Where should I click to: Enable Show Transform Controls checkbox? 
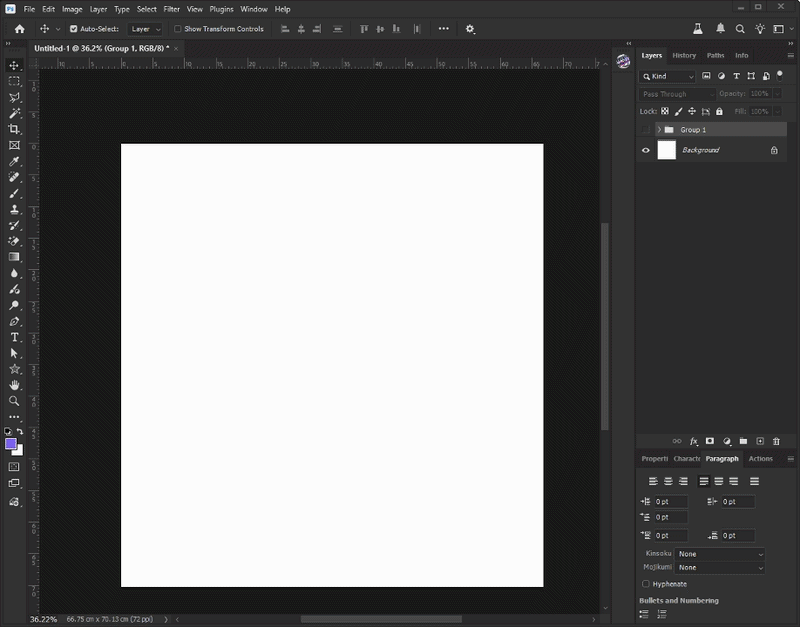pos(178,29)
